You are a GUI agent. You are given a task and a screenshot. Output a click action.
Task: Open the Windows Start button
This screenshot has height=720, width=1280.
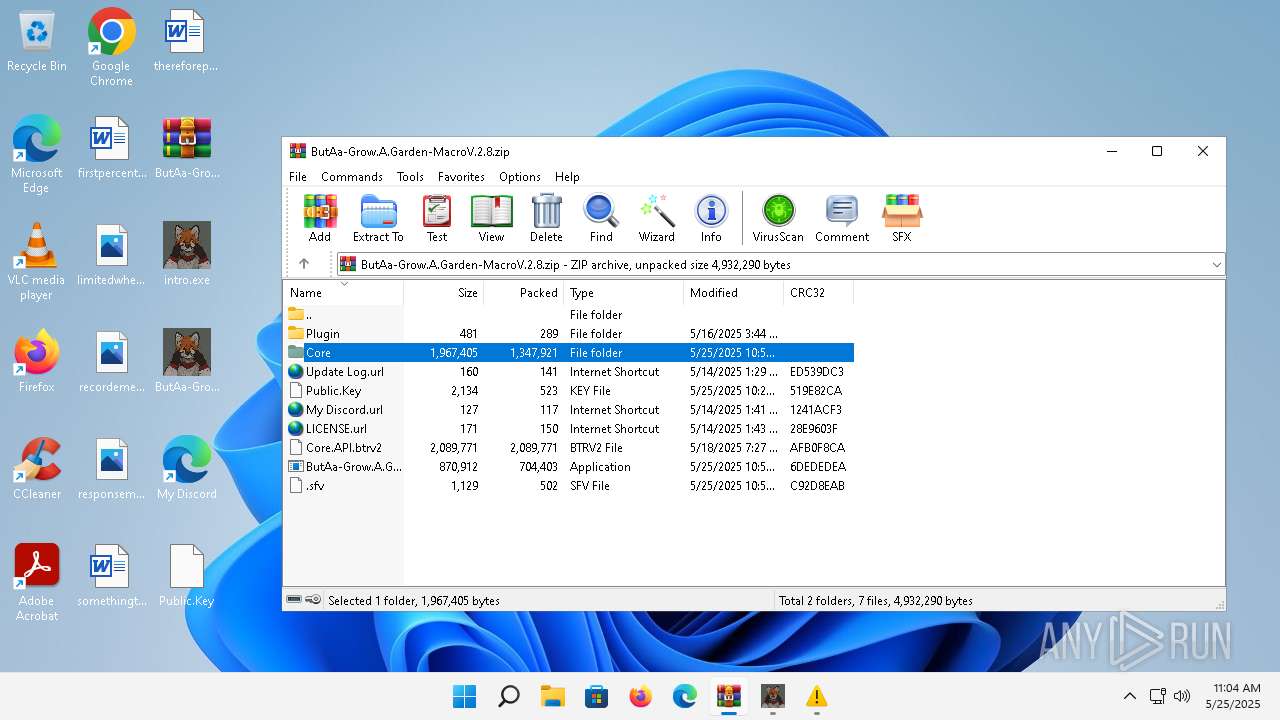coord(465,696)
